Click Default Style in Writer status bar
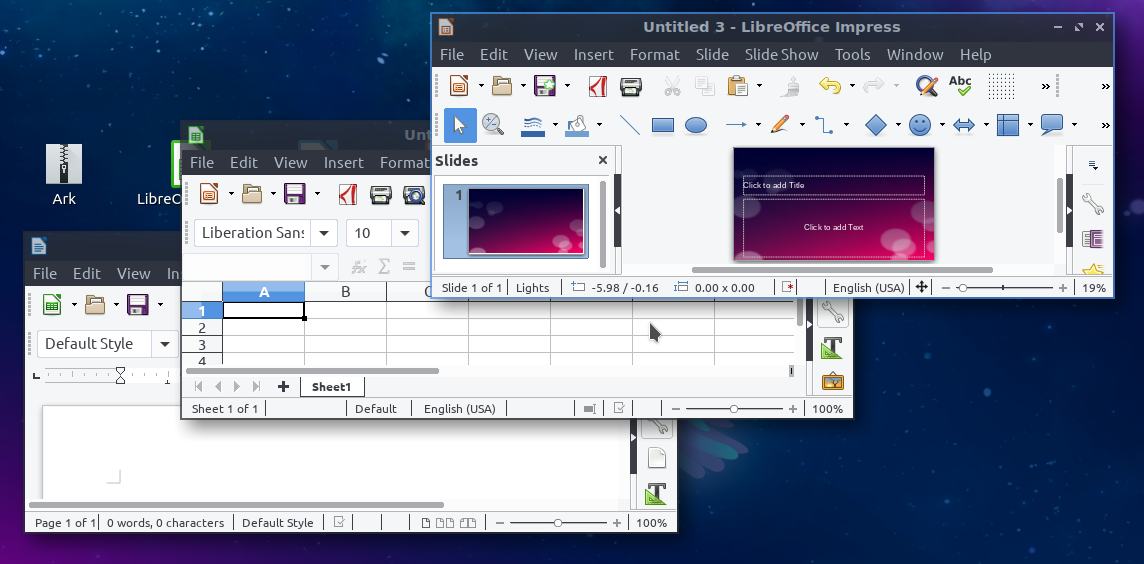This screenshot has width=1144, height=564. point(277,522)
